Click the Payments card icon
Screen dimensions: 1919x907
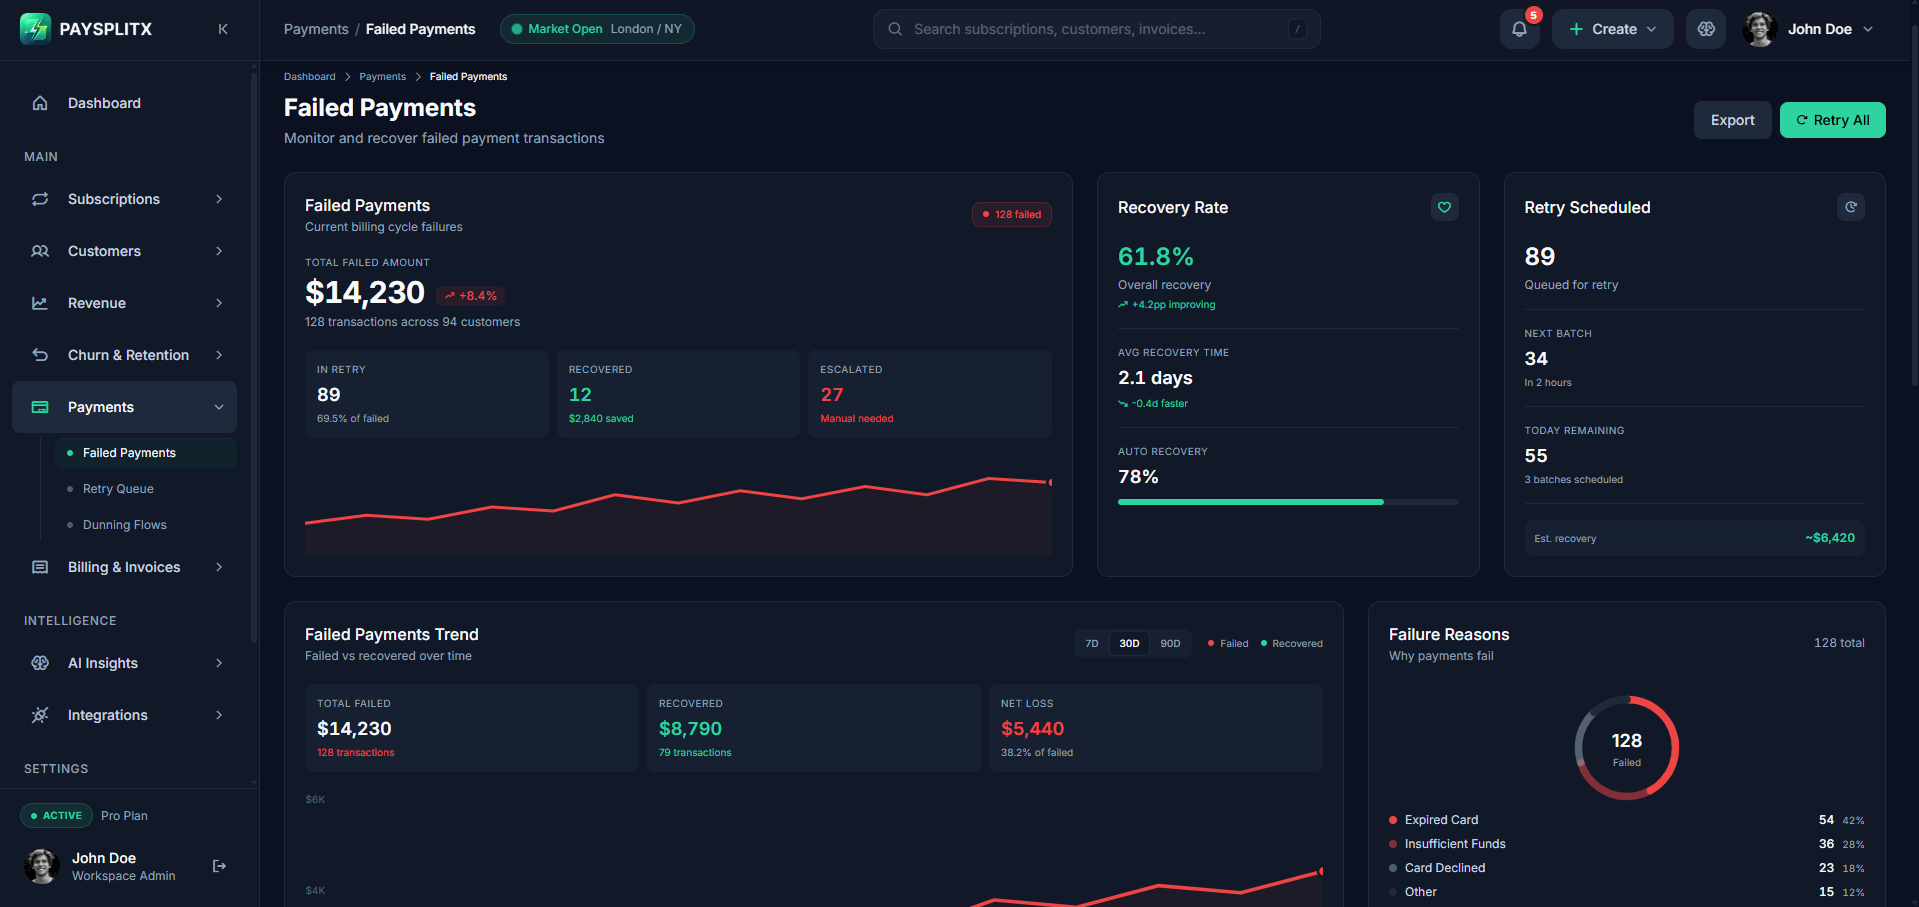(40, 407)
